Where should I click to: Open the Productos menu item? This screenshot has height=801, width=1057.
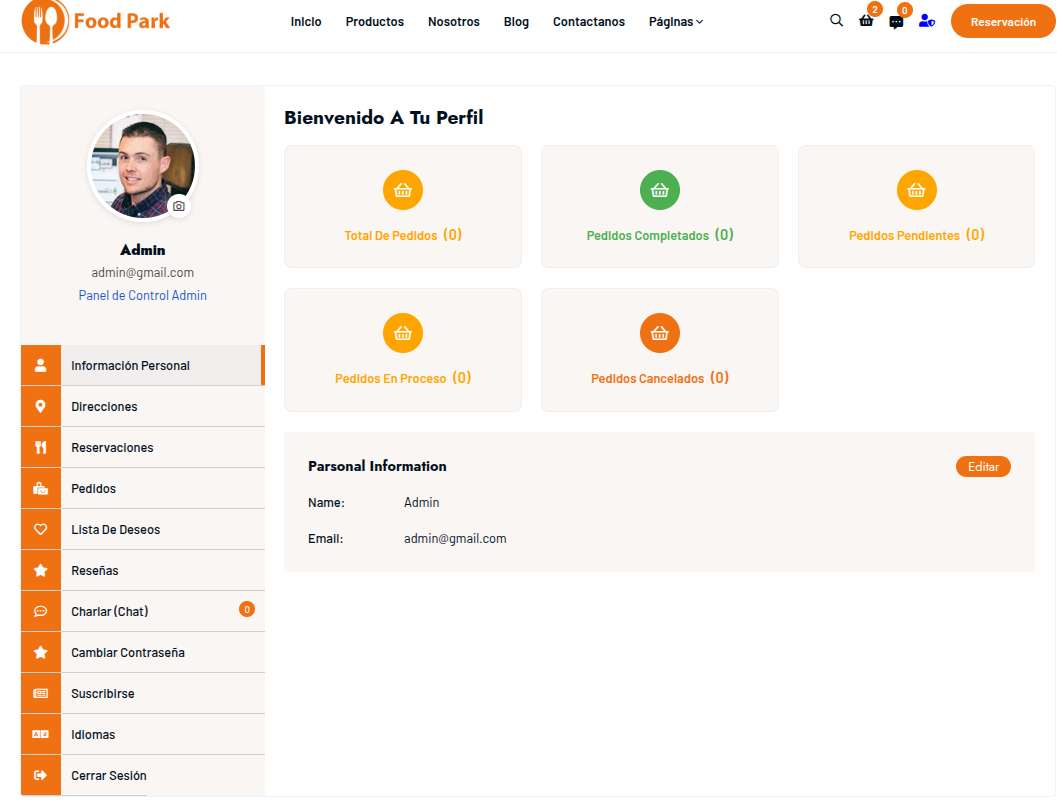pos(375,22)
